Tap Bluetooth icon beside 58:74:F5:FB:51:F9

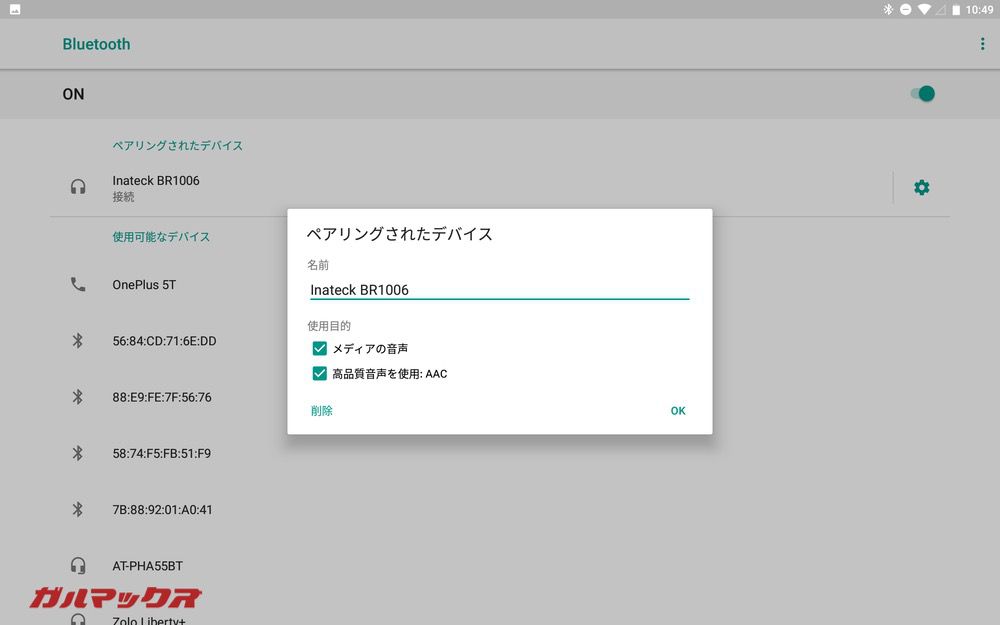click(x=78, y=453)
